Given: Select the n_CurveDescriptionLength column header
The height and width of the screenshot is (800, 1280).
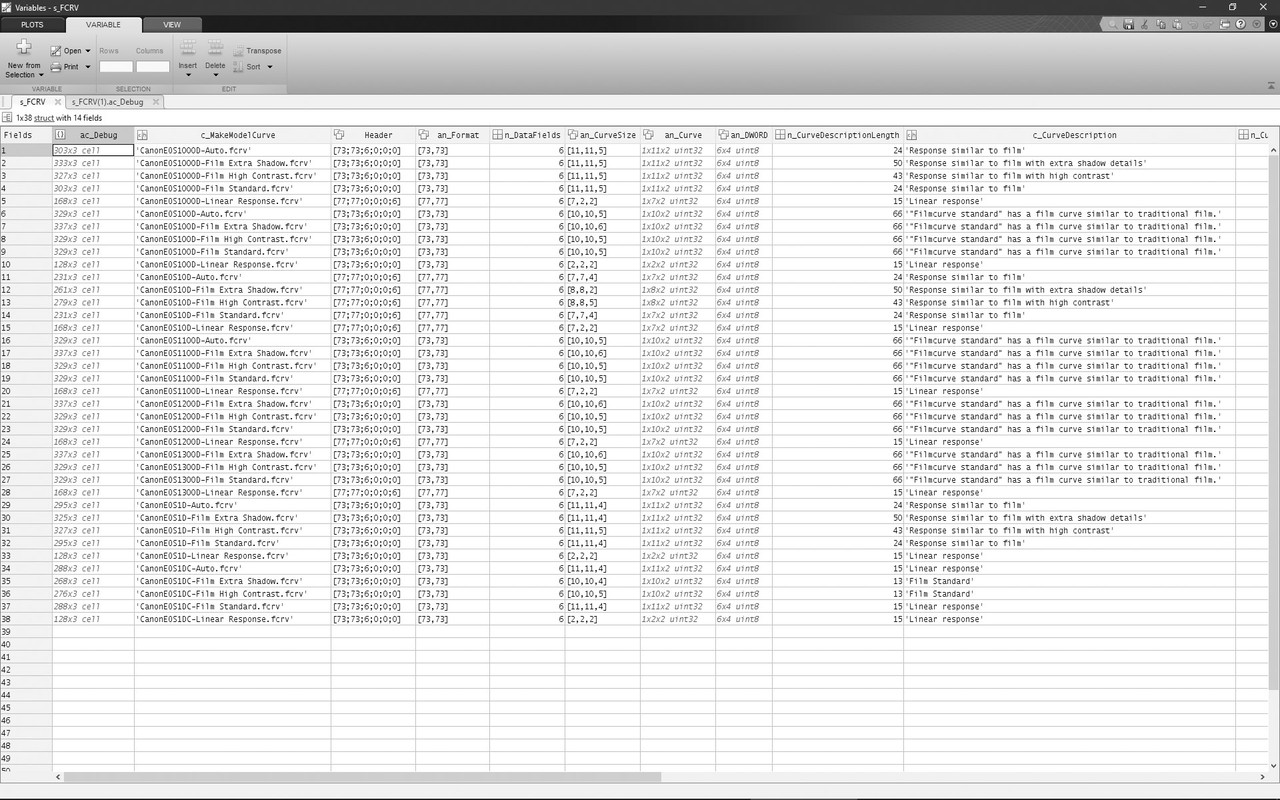Looking at the screenshot, I should 838,135.
